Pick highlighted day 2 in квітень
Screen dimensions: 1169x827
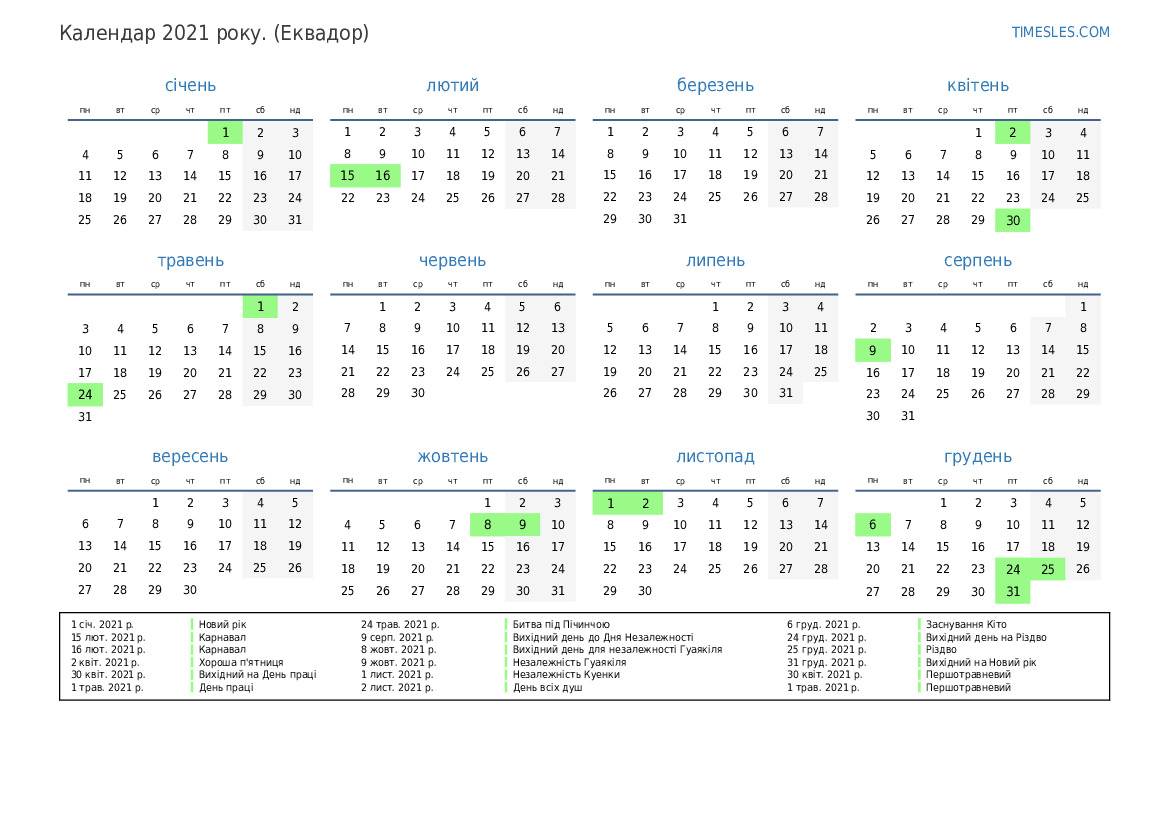(1012, 132)
